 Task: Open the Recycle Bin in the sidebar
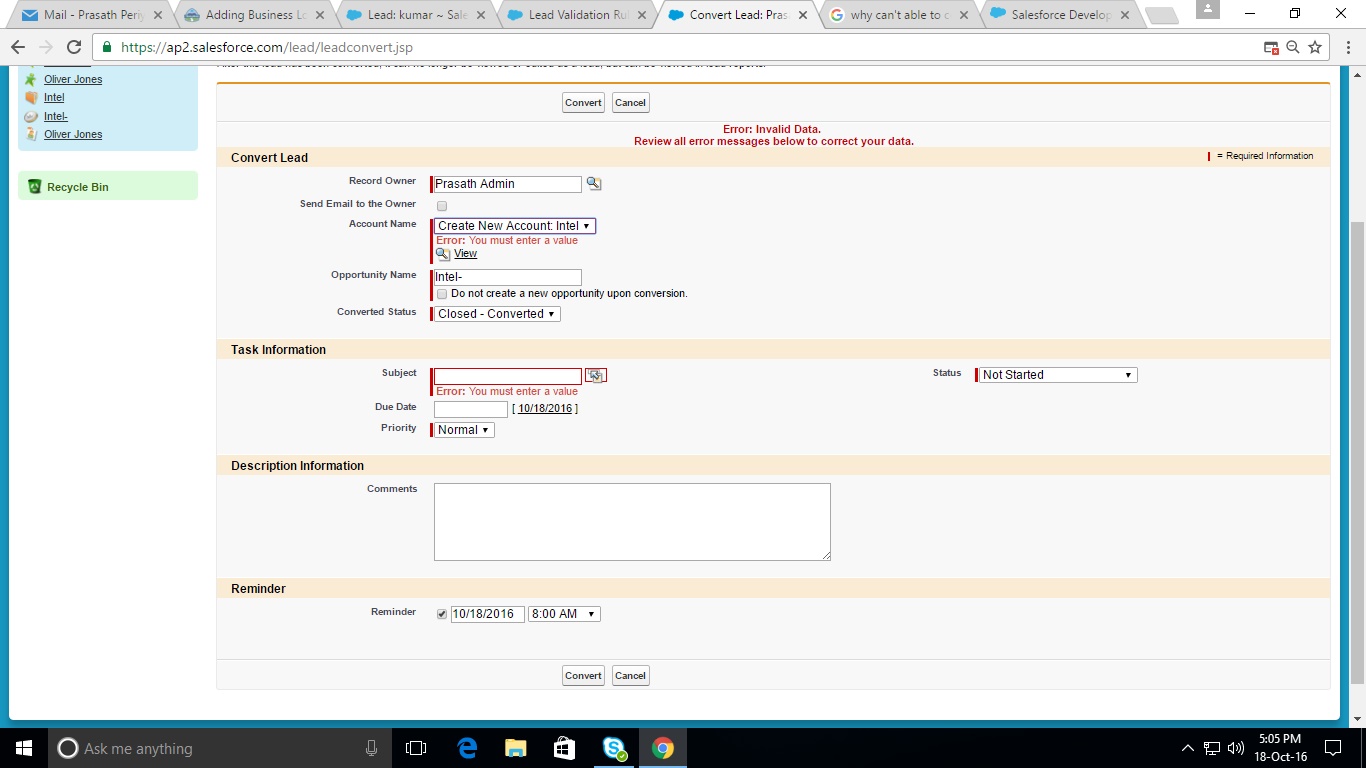click(x=78, y=187)
